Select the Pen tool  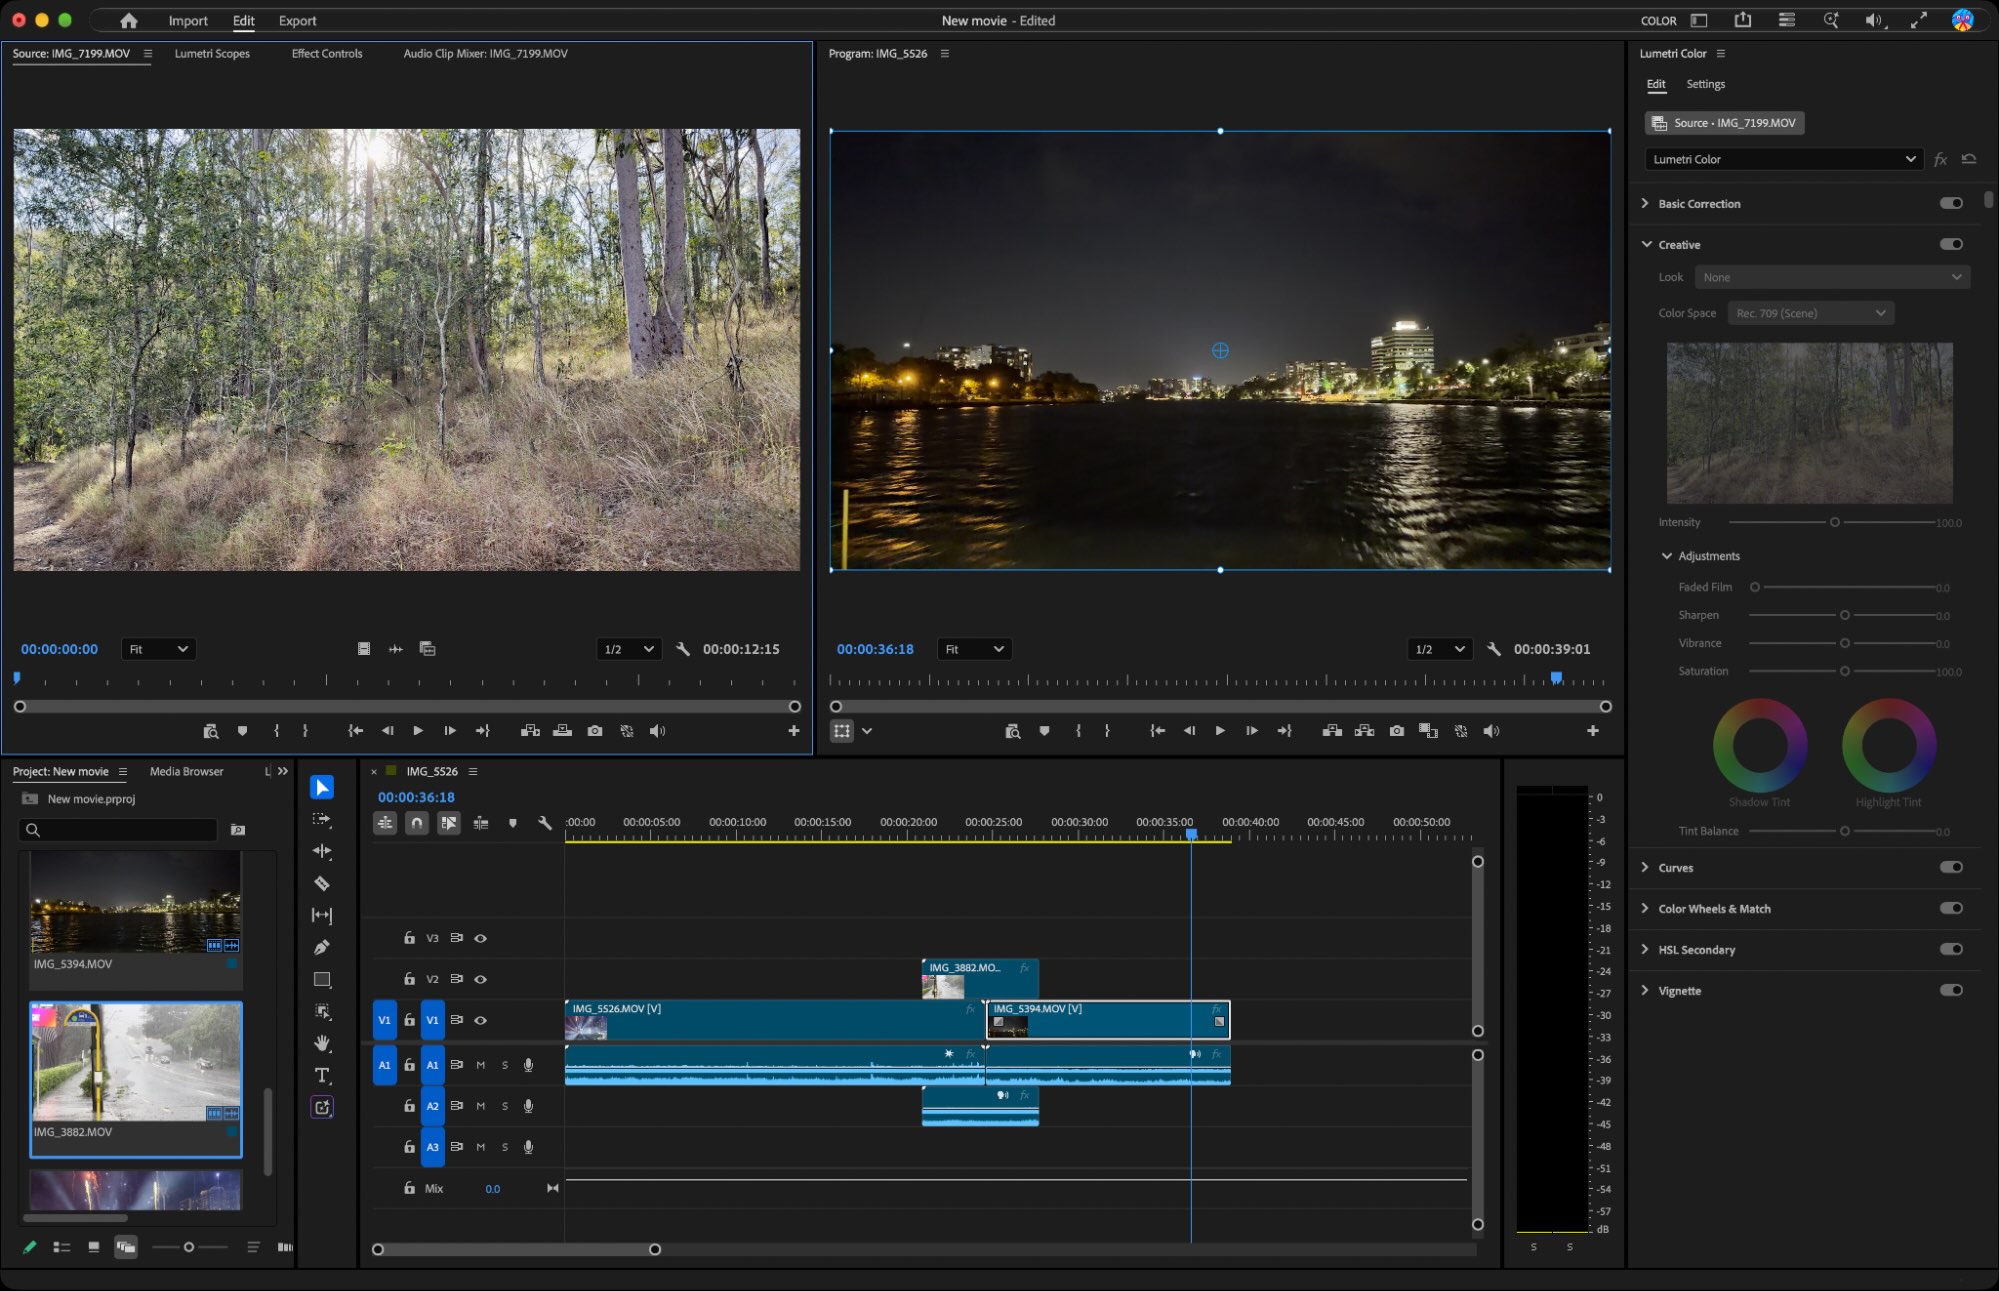tap(322, 947)
